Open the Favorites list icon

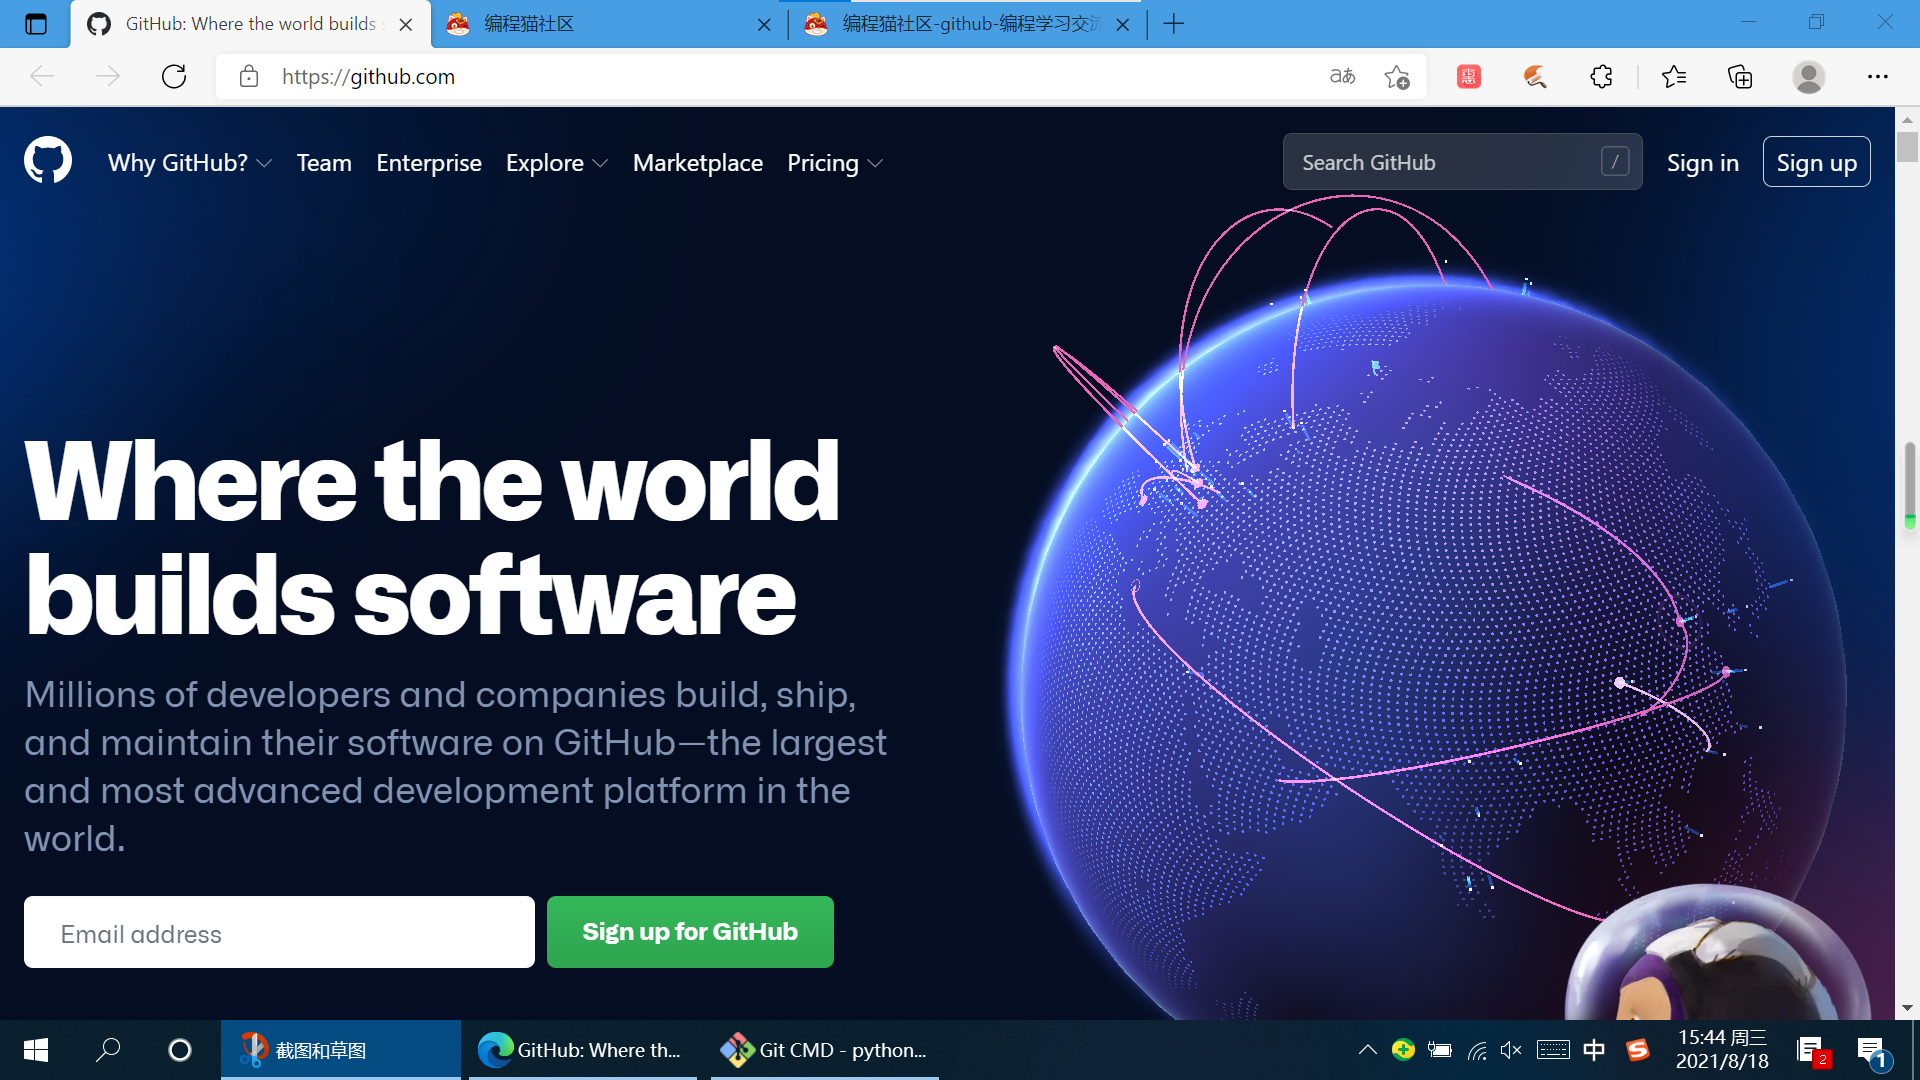pos(1674,77)
